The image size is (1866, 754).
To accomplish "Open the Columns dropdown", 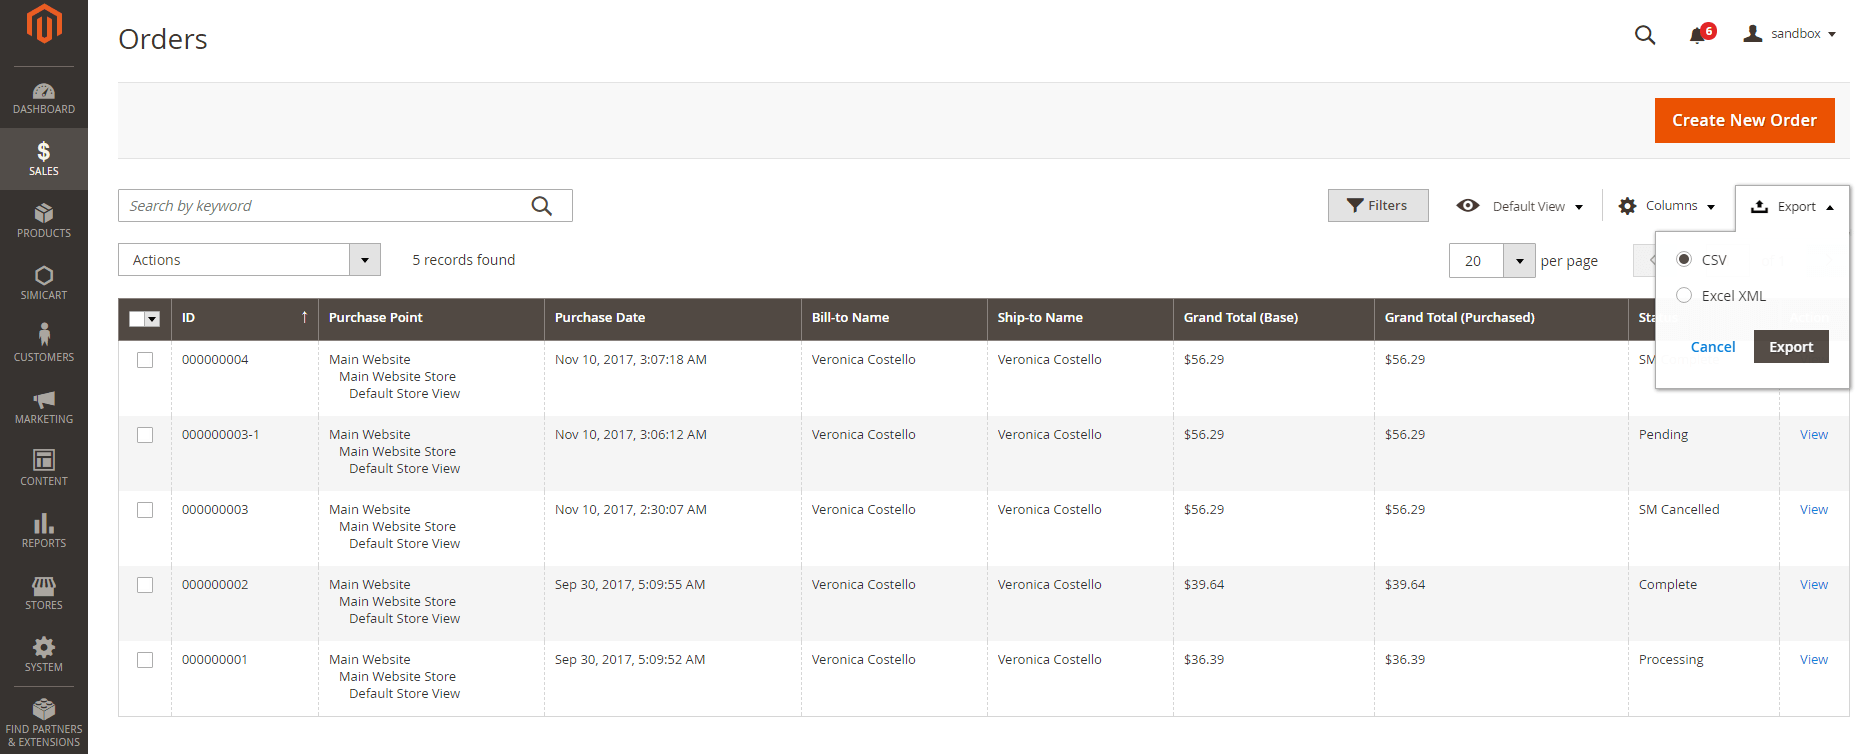I will pyautogui.click(x=1667, y=206).
